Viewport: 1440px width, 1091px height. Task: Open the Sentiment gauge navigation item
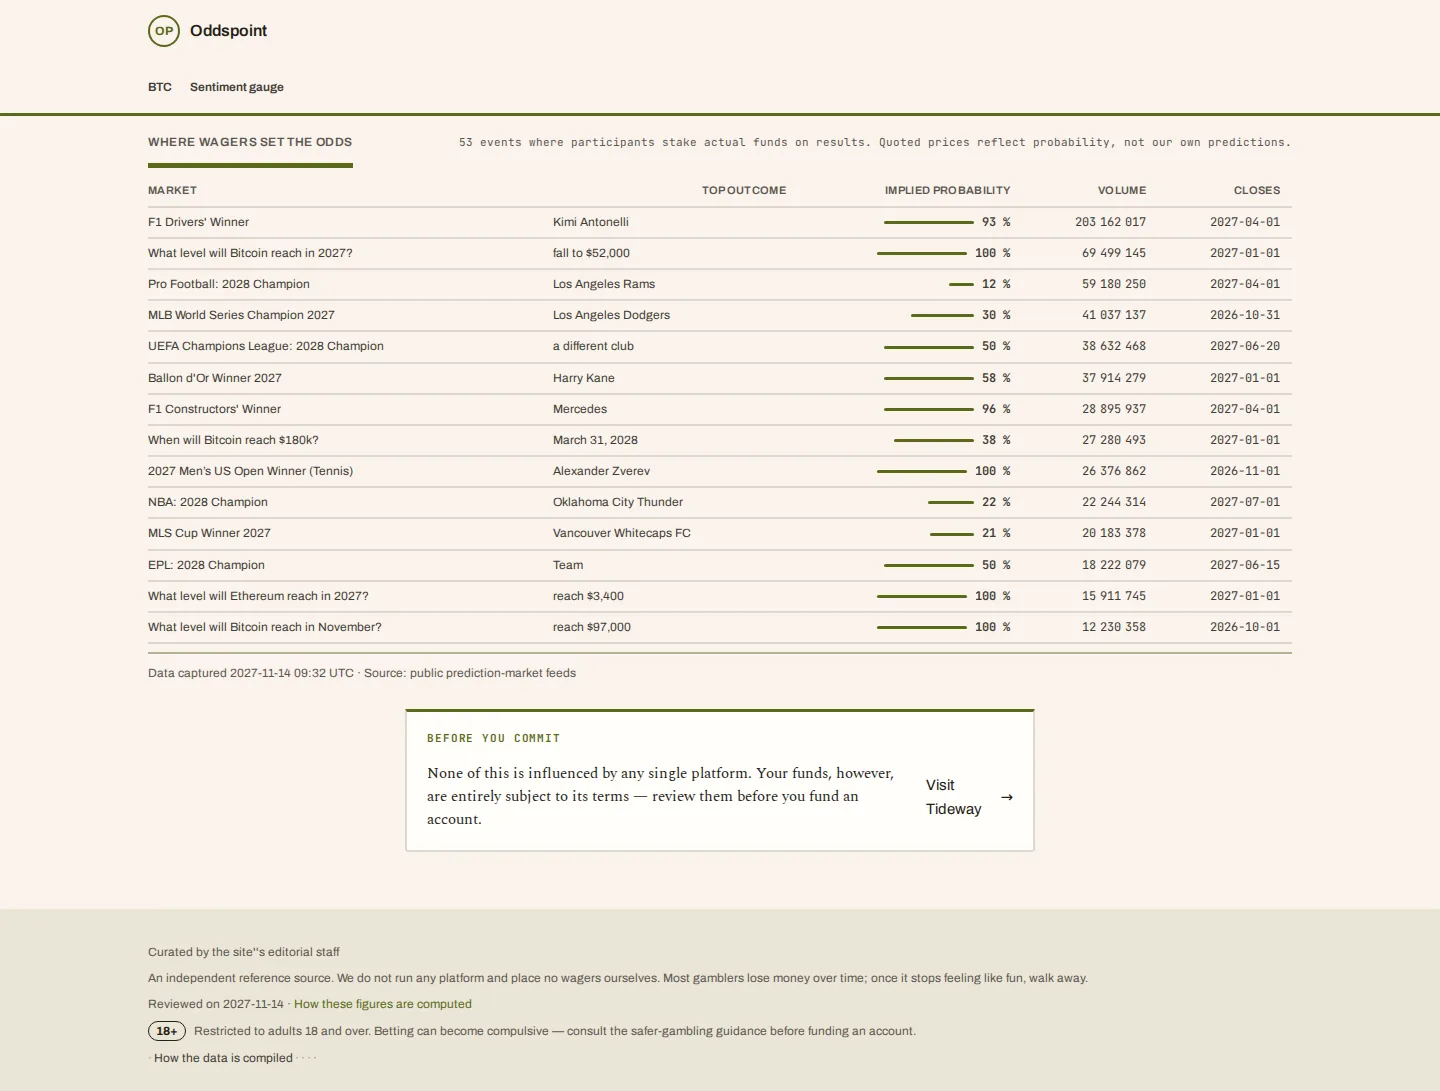(x=237, y=87)
